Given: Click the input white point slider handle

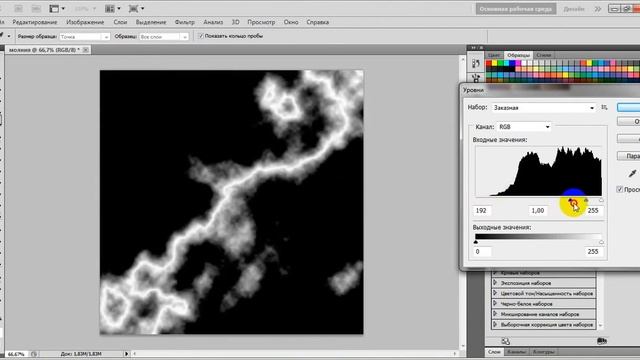Looking at the screenshot, I should 601,200.
